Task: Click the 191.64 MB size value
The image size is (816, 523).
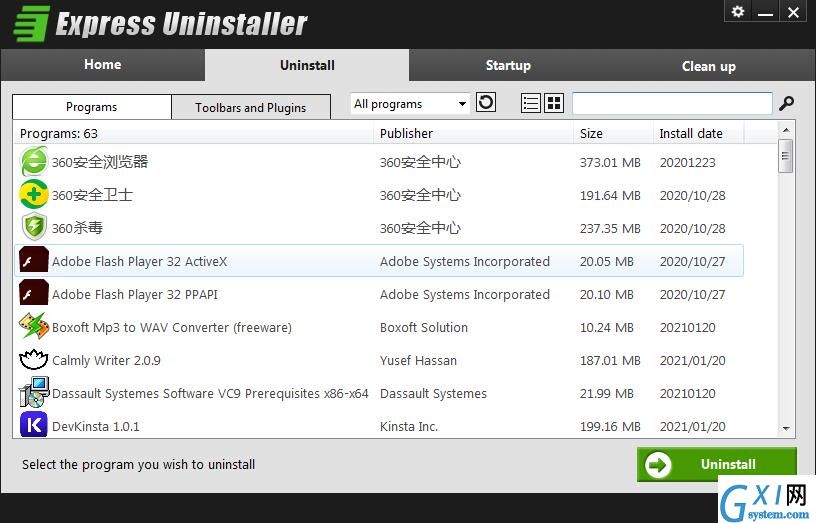Action: tap(610, 195)
